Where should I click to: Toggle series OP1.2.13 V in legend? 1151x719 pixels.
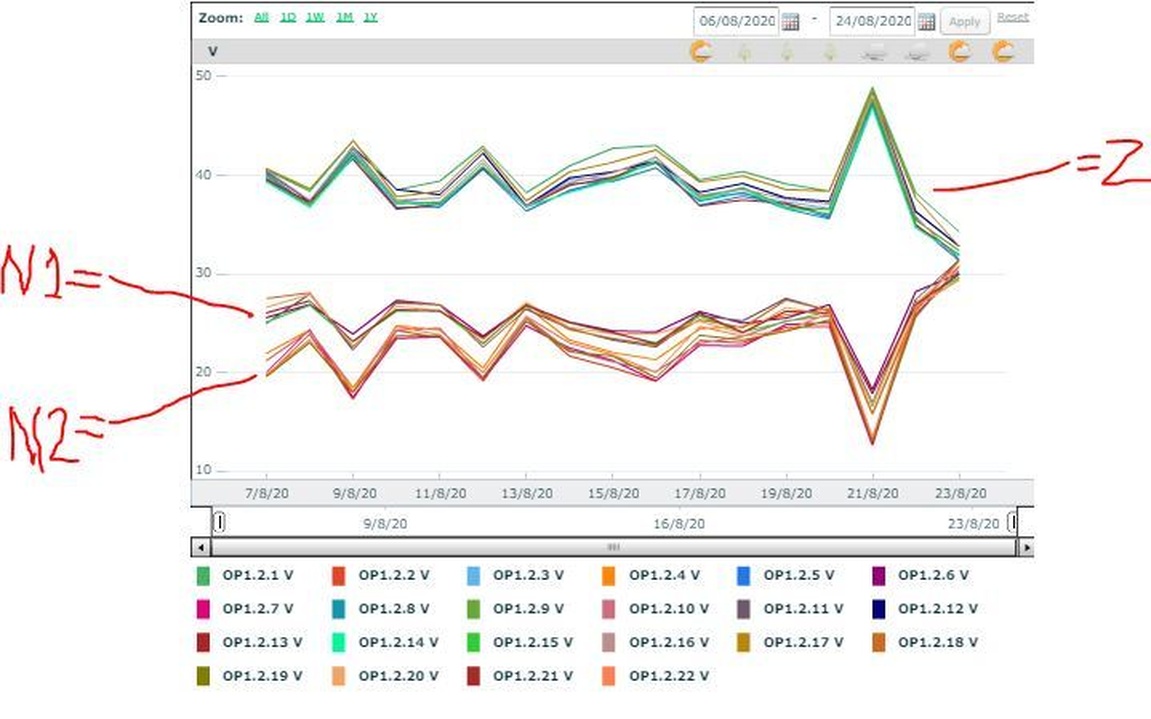(x=250, y=643)
